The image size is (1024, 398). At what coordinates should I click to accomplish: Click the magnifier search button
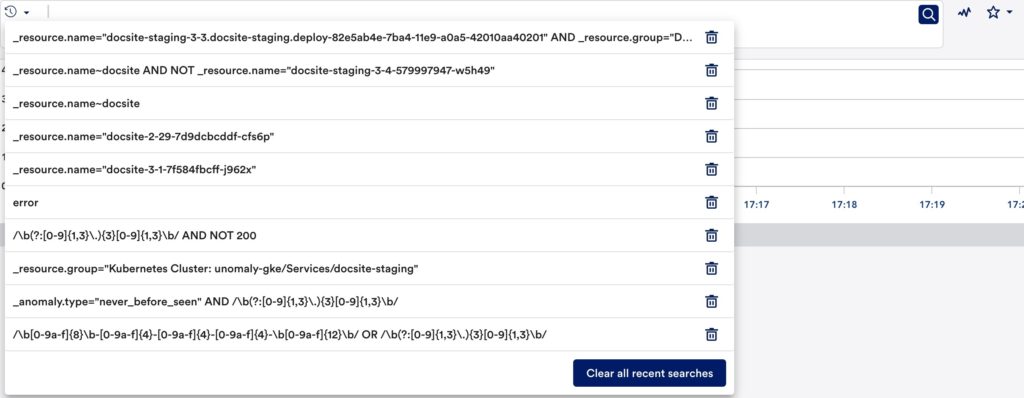[x=928, y=14]
